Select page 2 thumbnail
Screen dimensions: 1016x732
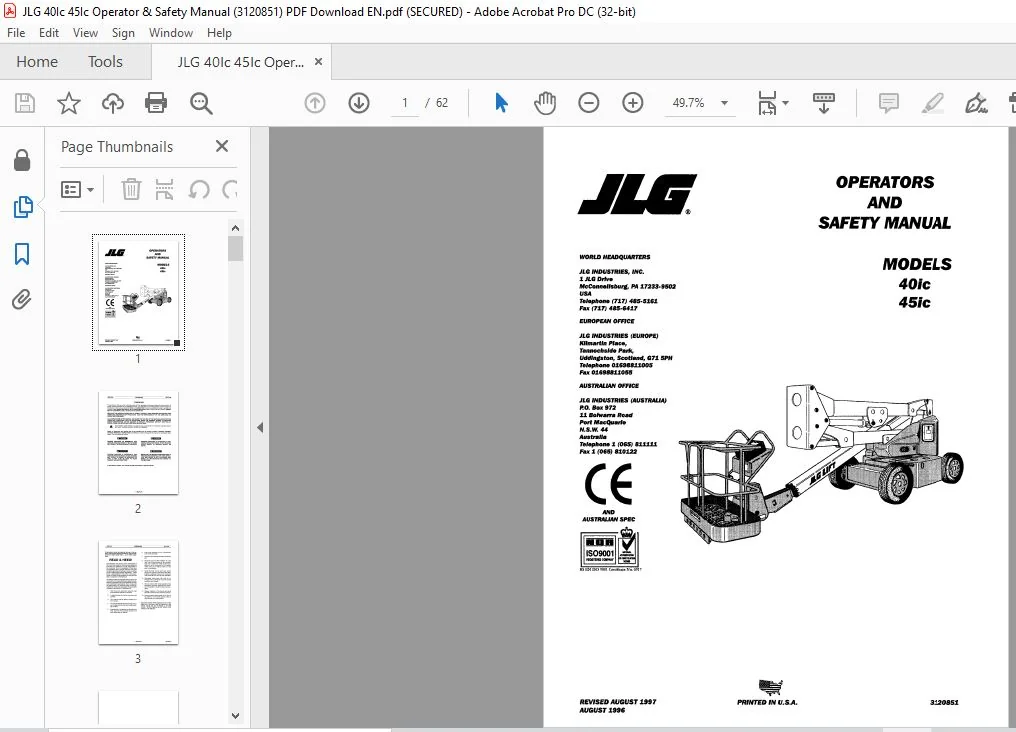click(138, 443)
